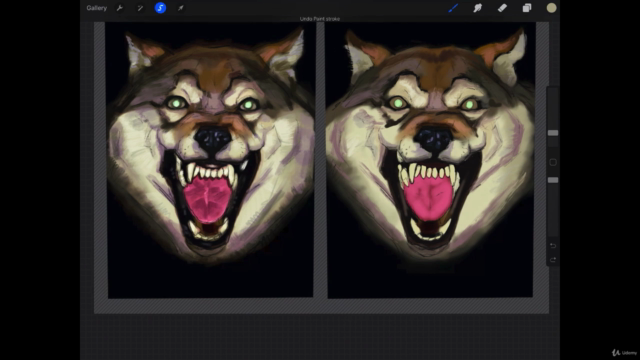Select the Eraser tool
The image size is (640, 360).
click(x=502, y=8)
